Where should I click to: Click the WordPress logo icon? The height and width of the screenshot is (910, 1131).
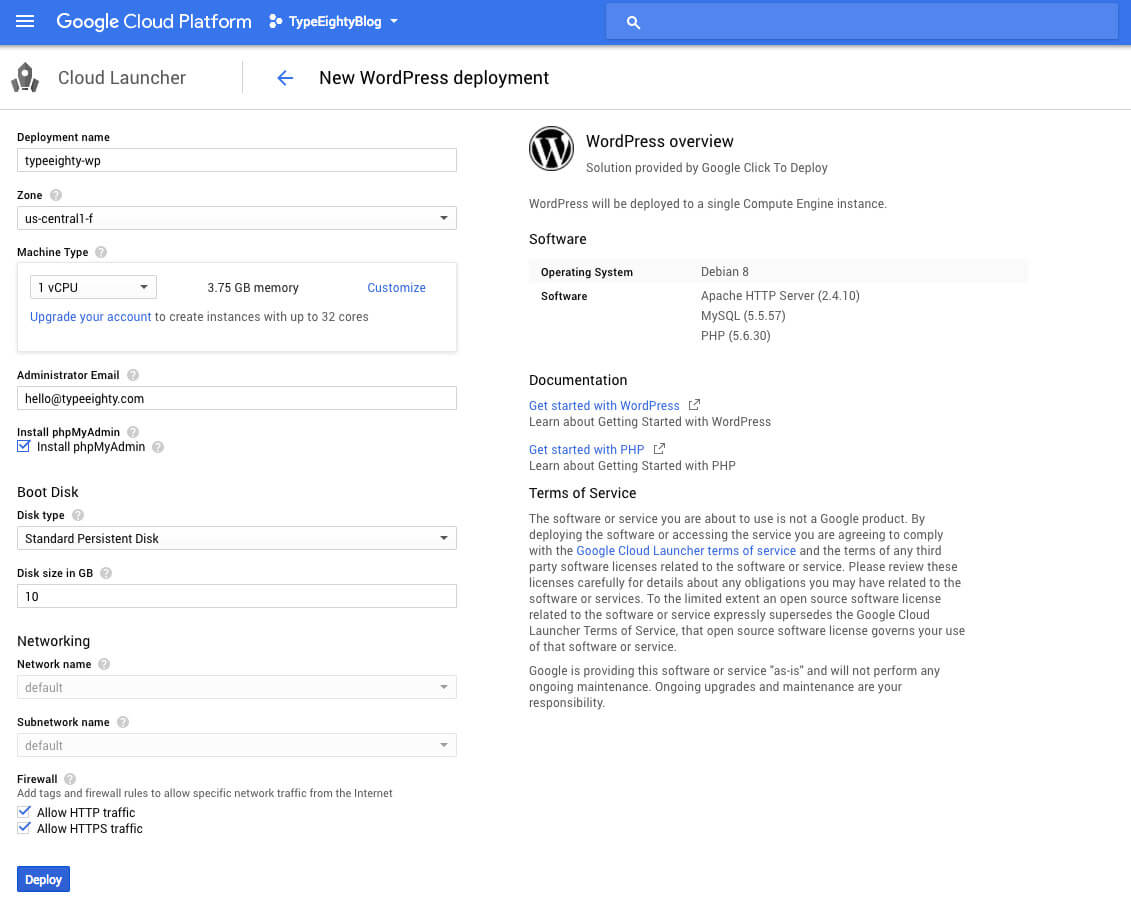551,149
